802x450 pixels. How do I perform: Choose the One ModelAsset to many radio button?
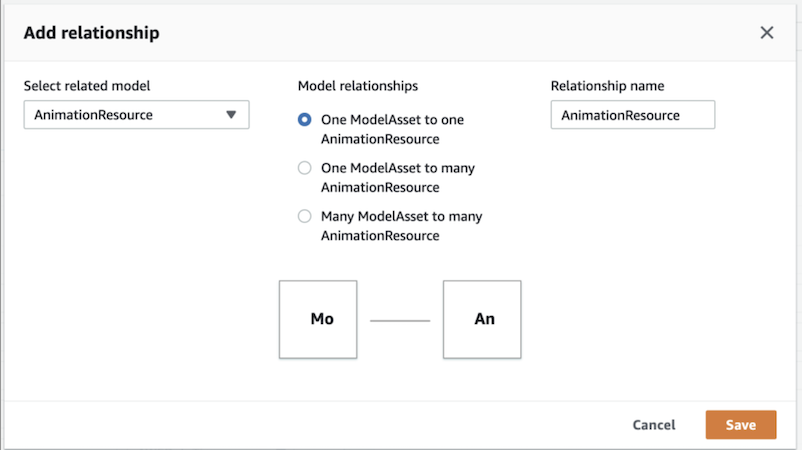pos(305,168)
